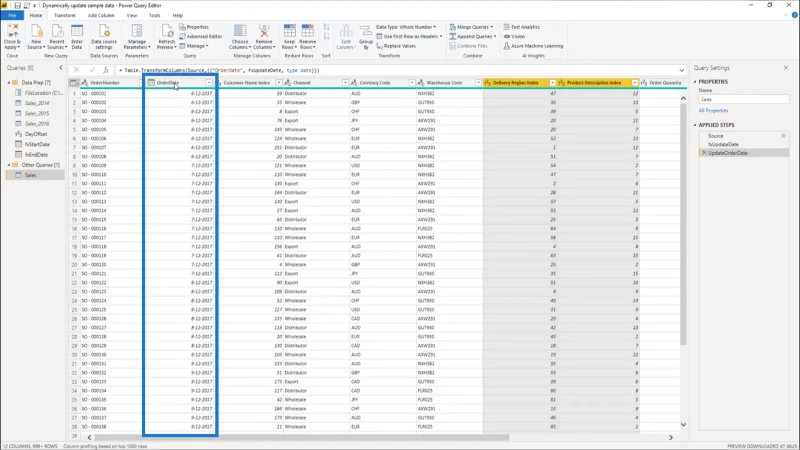
Task: Click the All Properties link
Action: pyautogui.click(x=713, y=110)
